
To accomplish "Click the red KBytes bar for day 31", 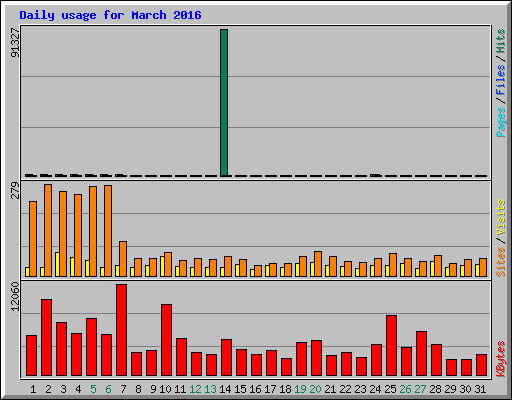I will 482,365.
